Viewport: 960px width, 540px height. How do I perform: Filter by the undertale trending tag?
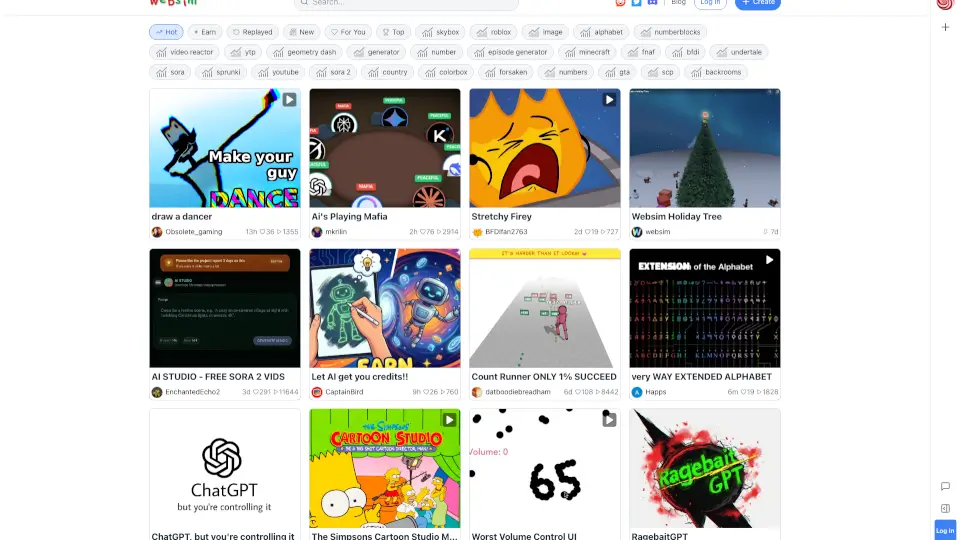pos(738,52)
